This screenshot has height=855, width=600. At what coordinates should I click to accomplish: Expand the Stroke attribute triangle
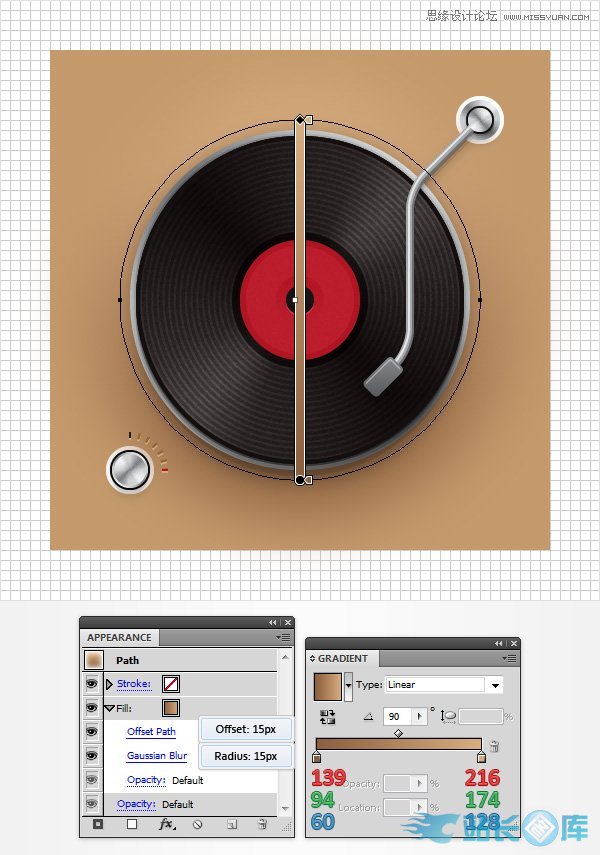pyautogui.click(x=109, y=684)
